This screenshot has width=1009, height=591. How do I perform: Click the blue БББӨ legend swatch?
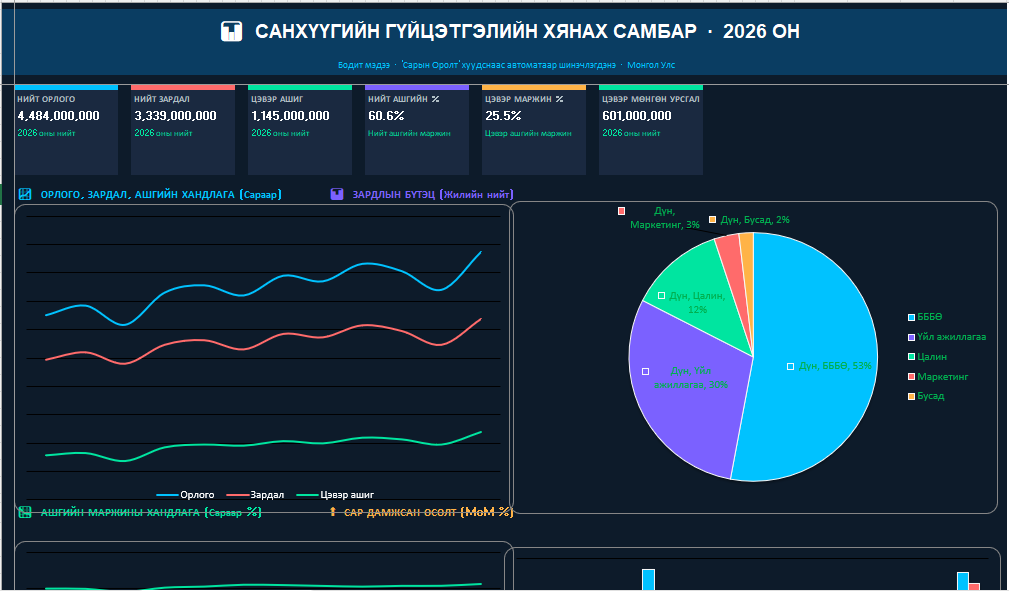tap(910, 317)
